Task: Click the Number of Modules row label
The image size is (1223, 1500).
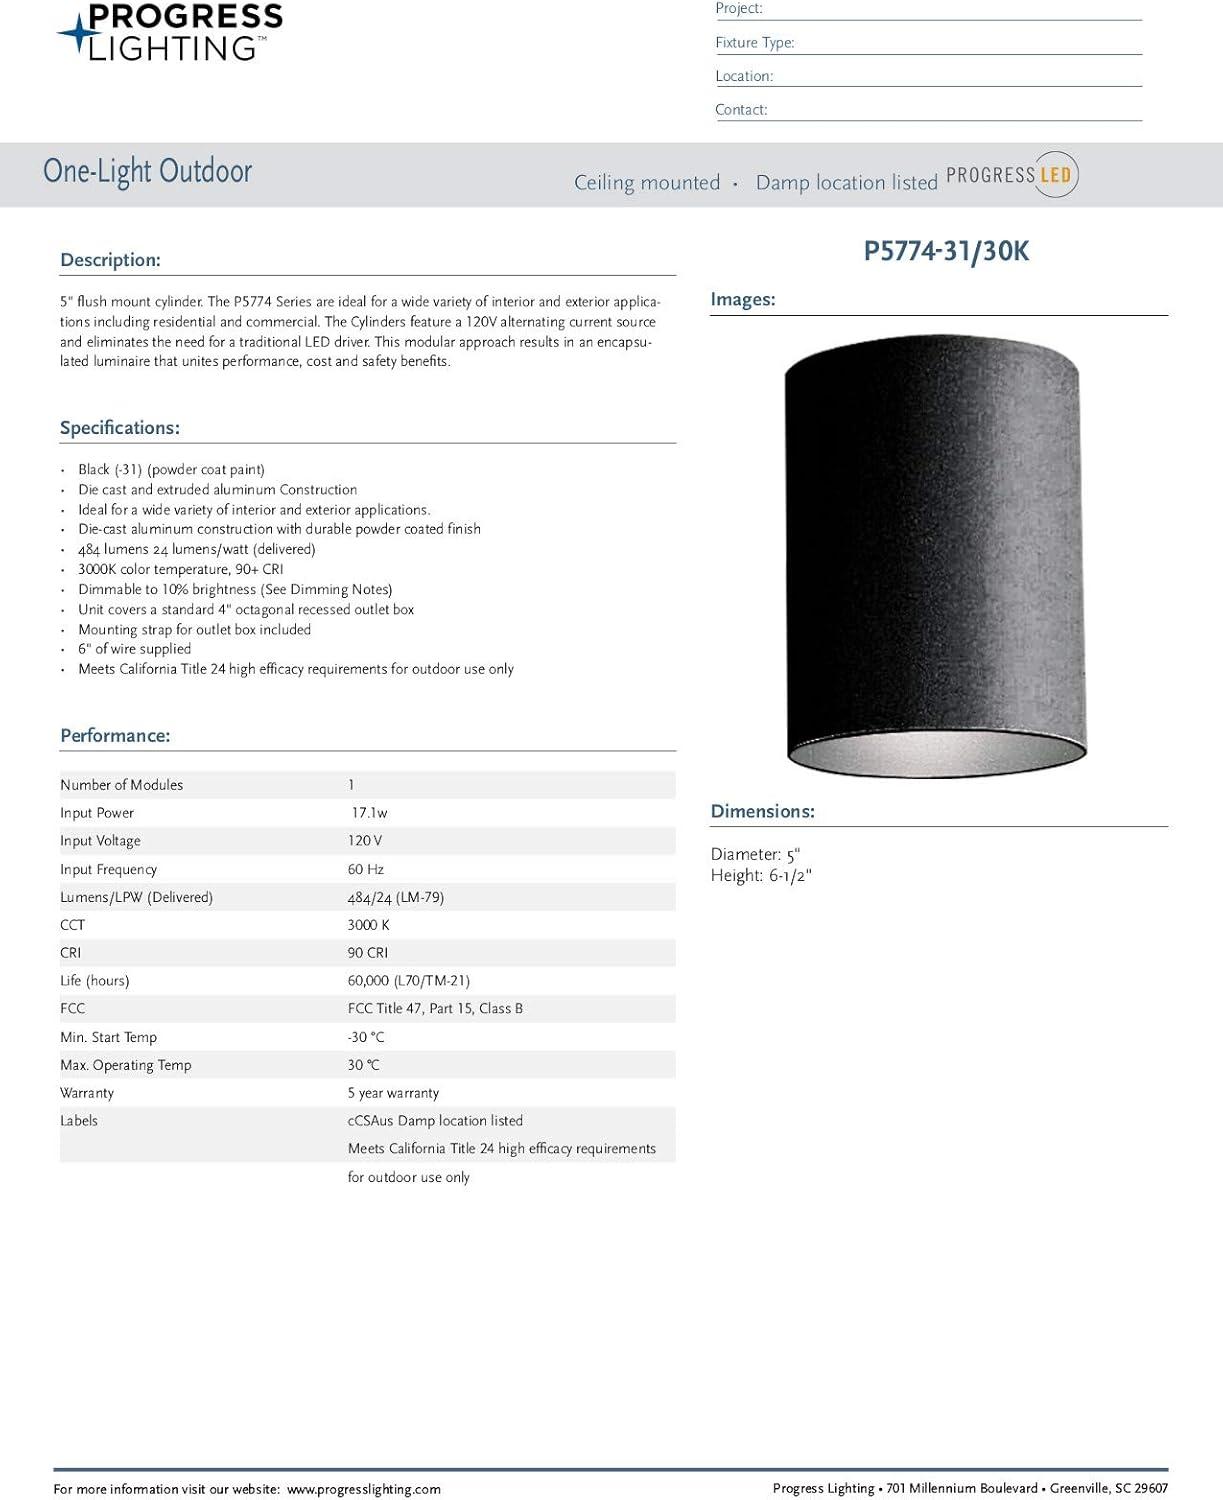Action: point(121,785)
